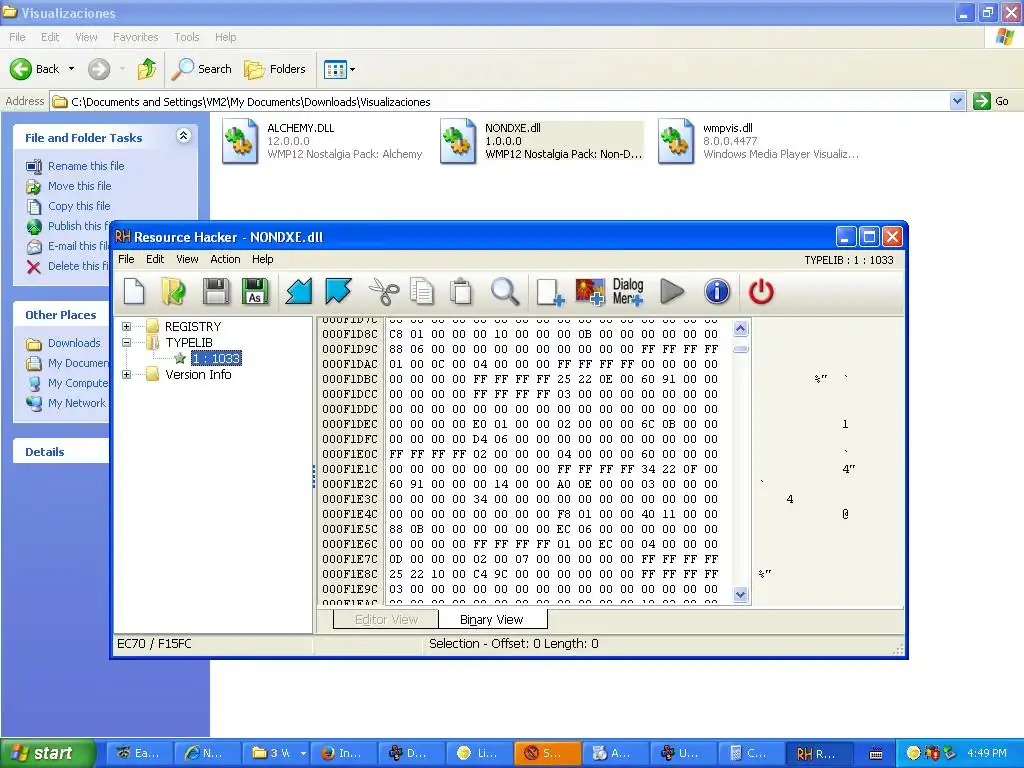This screenshot has height=768, width=1024.
Task: Click the ALCHEMY.DLL file icon
Action: (x=240, y=140)
